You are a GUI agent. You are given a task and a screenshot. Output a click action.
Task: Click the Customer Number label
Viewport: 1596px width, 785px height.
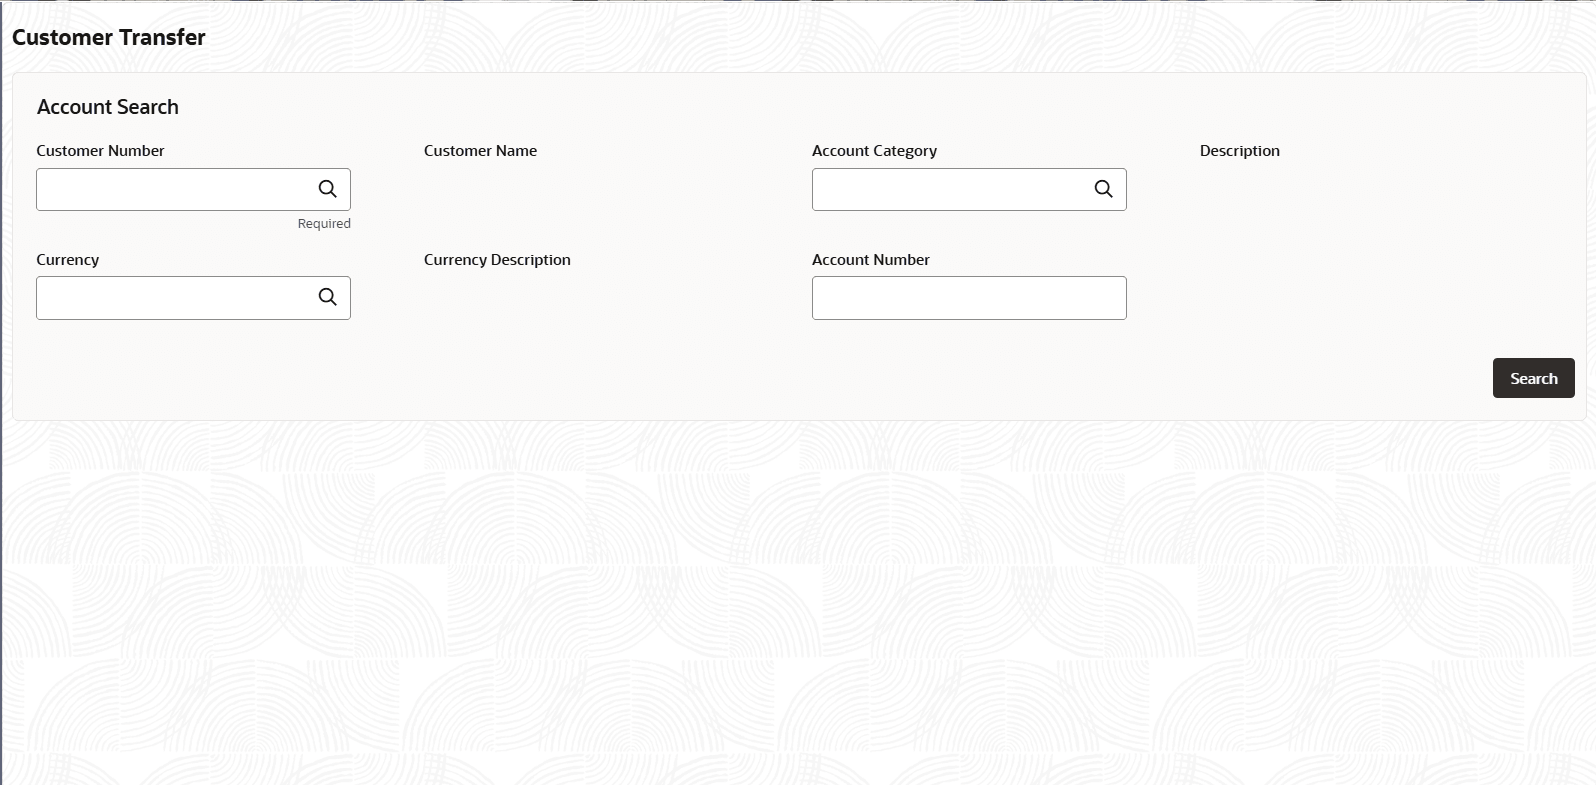pyautogui.click(x=100, y=151)
